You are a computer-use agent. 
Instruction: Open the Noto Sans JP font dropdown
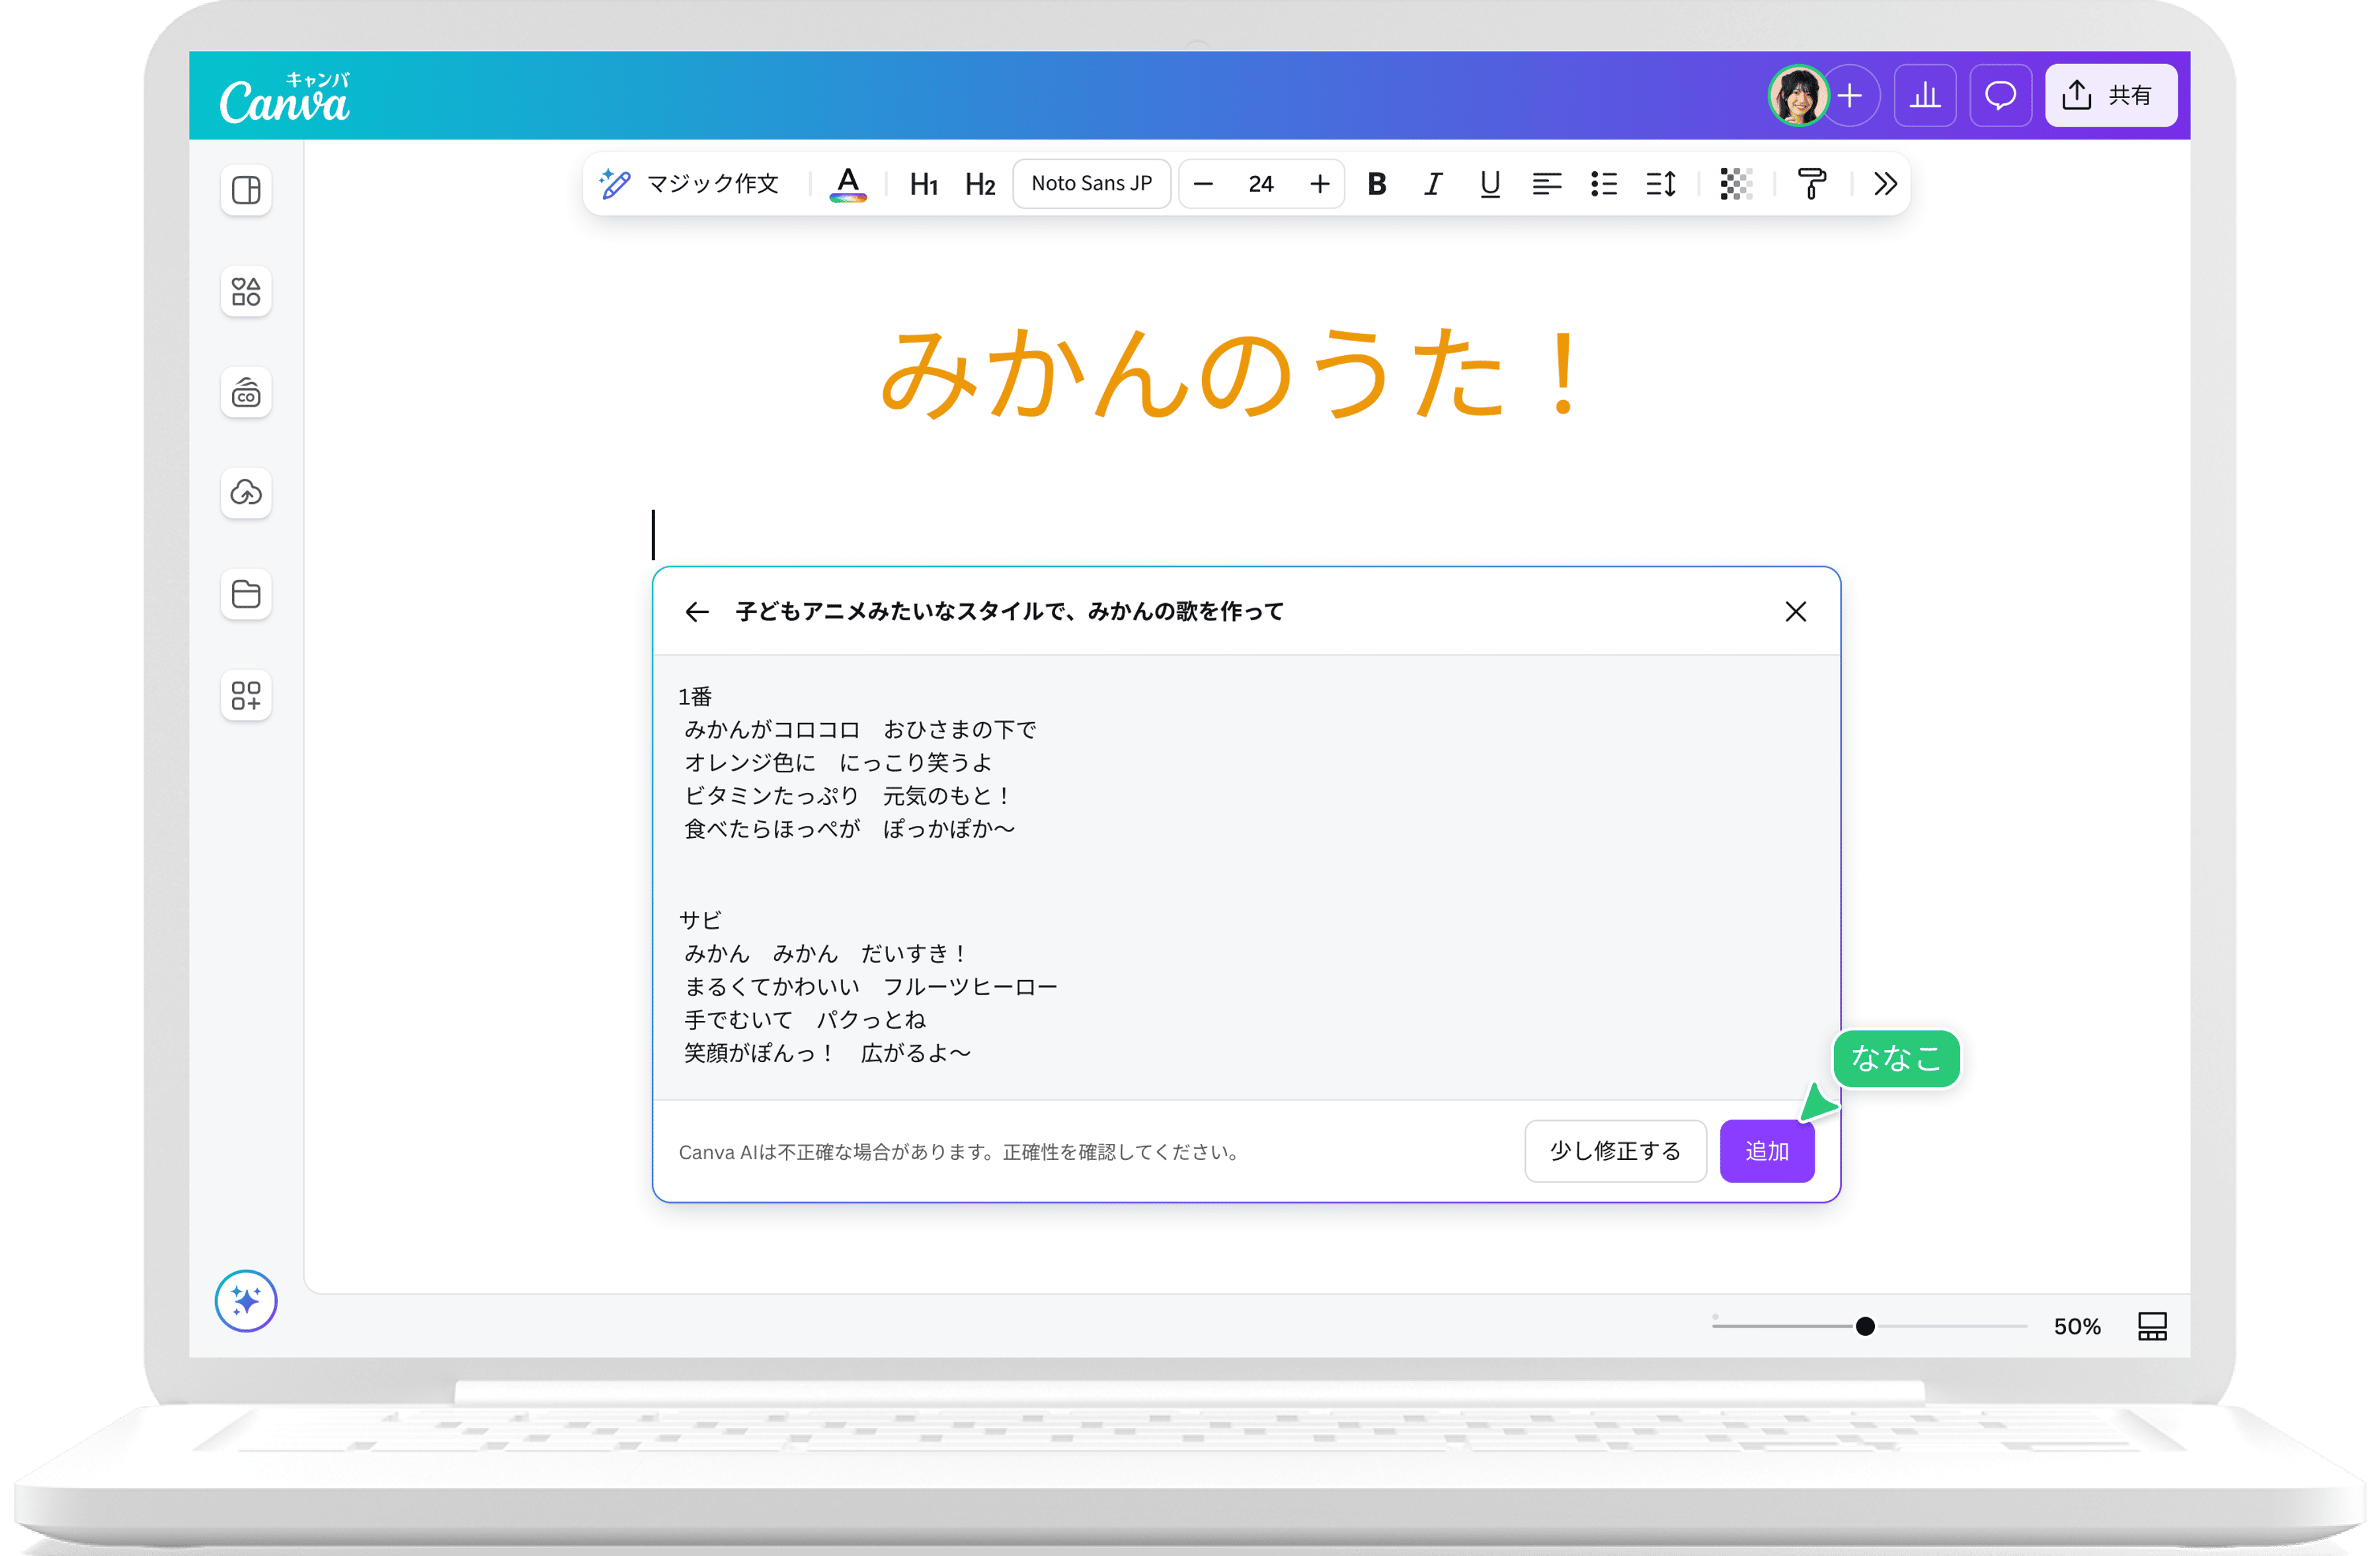[x=1091, y=184]
